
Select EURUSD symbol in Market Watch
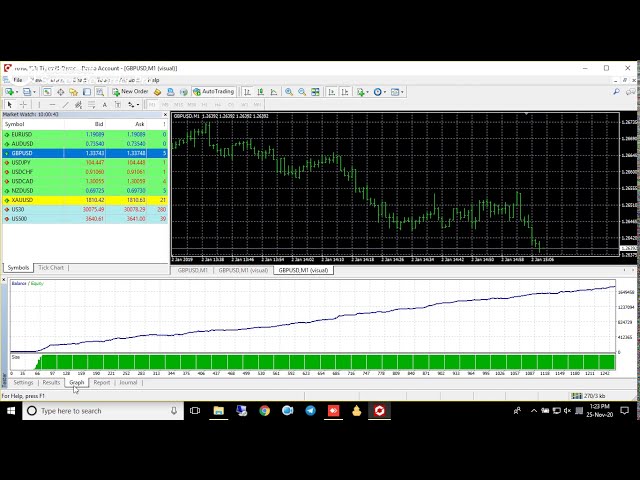pyautogui.click(x=22, y=134)
